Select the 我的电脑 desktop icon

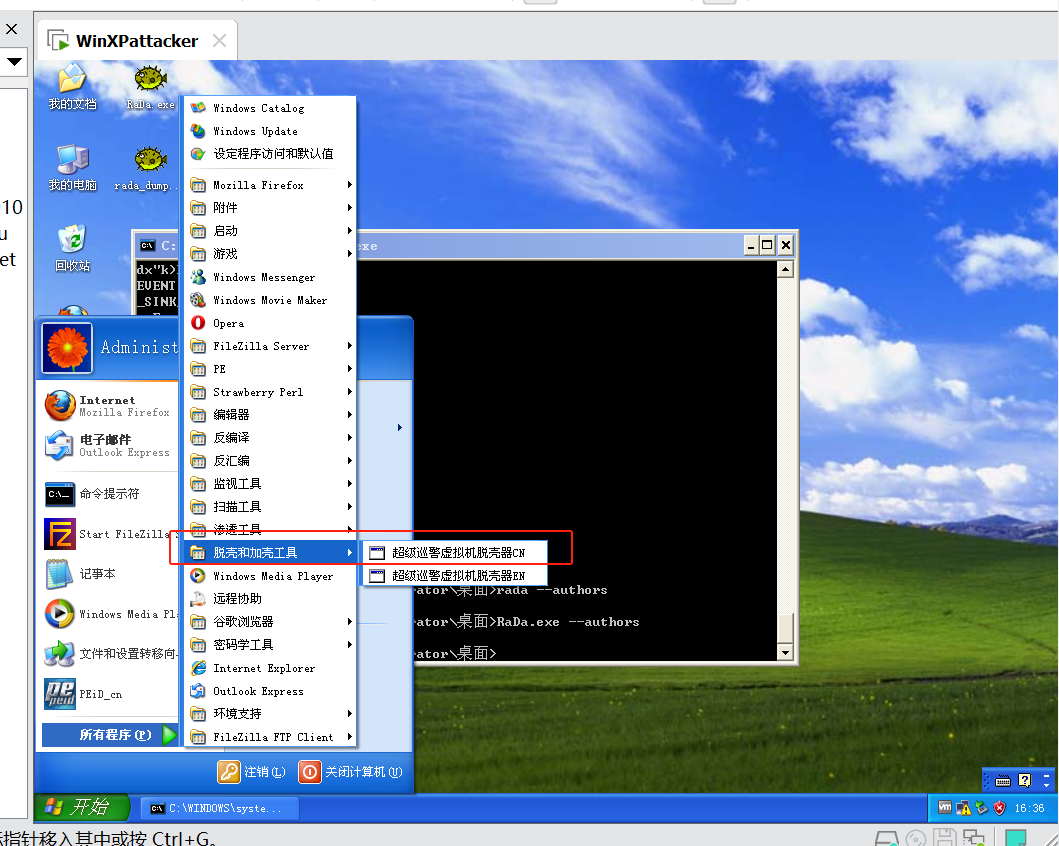click(72, 167)
